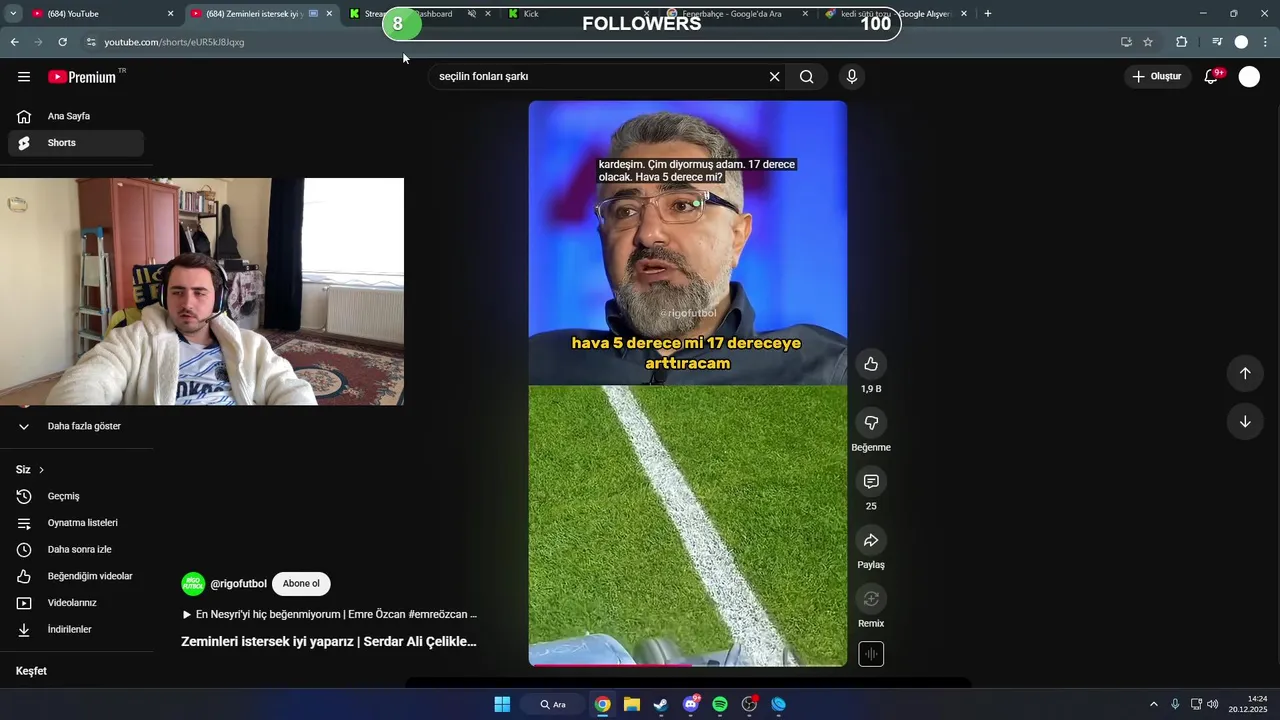The height and width of the screenshot is (720, 1280).
Task: Open Geçmiş watch history
Action: [x=76, y=496]
